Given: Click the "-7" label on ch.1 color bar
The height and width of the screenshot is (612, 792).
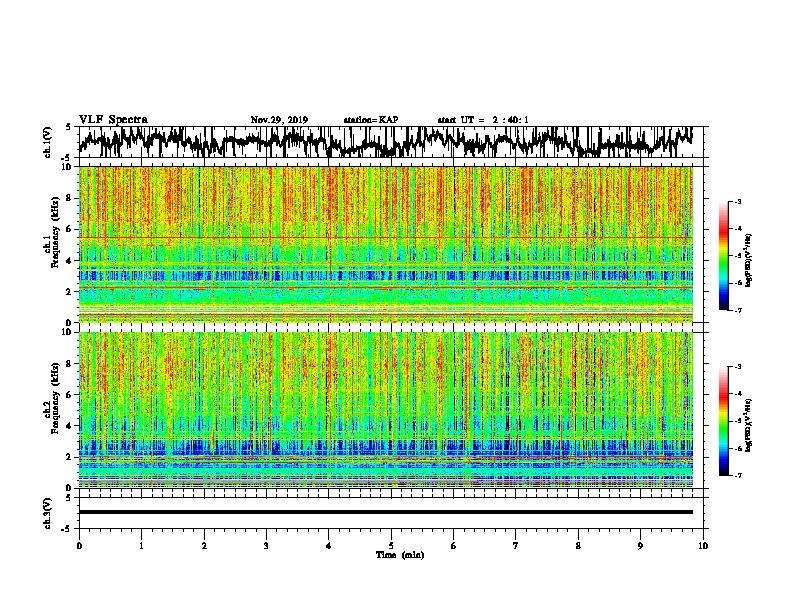Looking at the screenshot, I should click(737, 310).
